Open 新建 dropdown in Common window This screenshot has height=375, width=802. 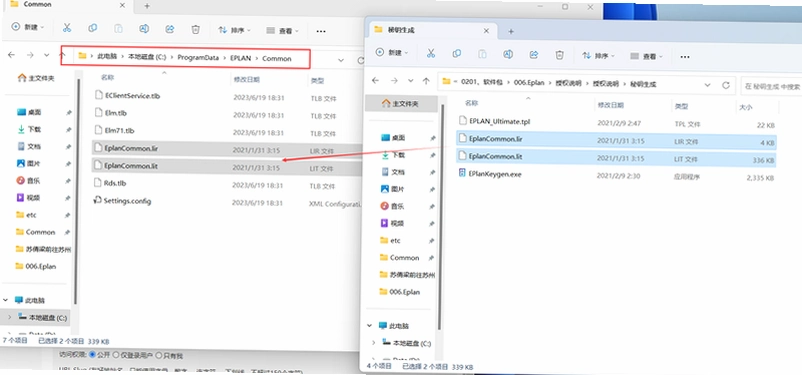28,27
